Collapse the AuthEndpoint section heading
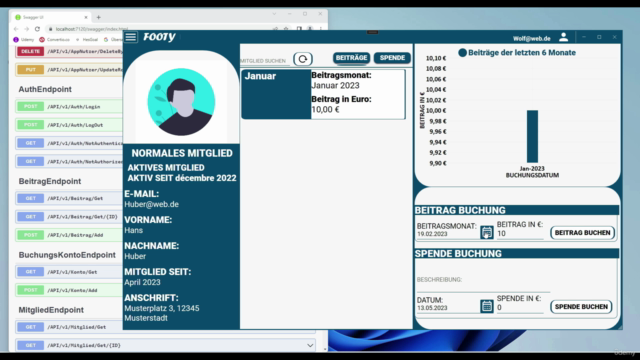 45,89
